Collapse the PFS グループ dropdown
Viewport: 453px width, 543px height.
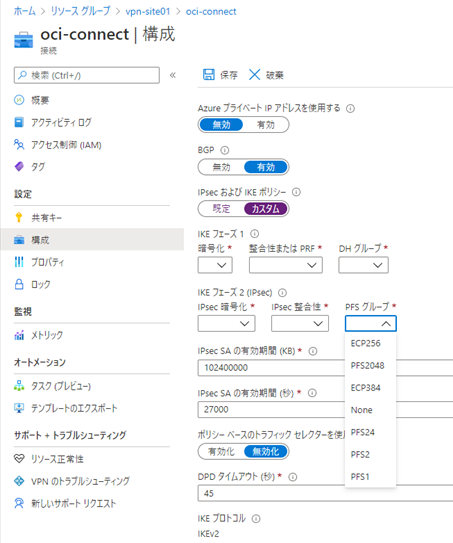tap(371, 323)
